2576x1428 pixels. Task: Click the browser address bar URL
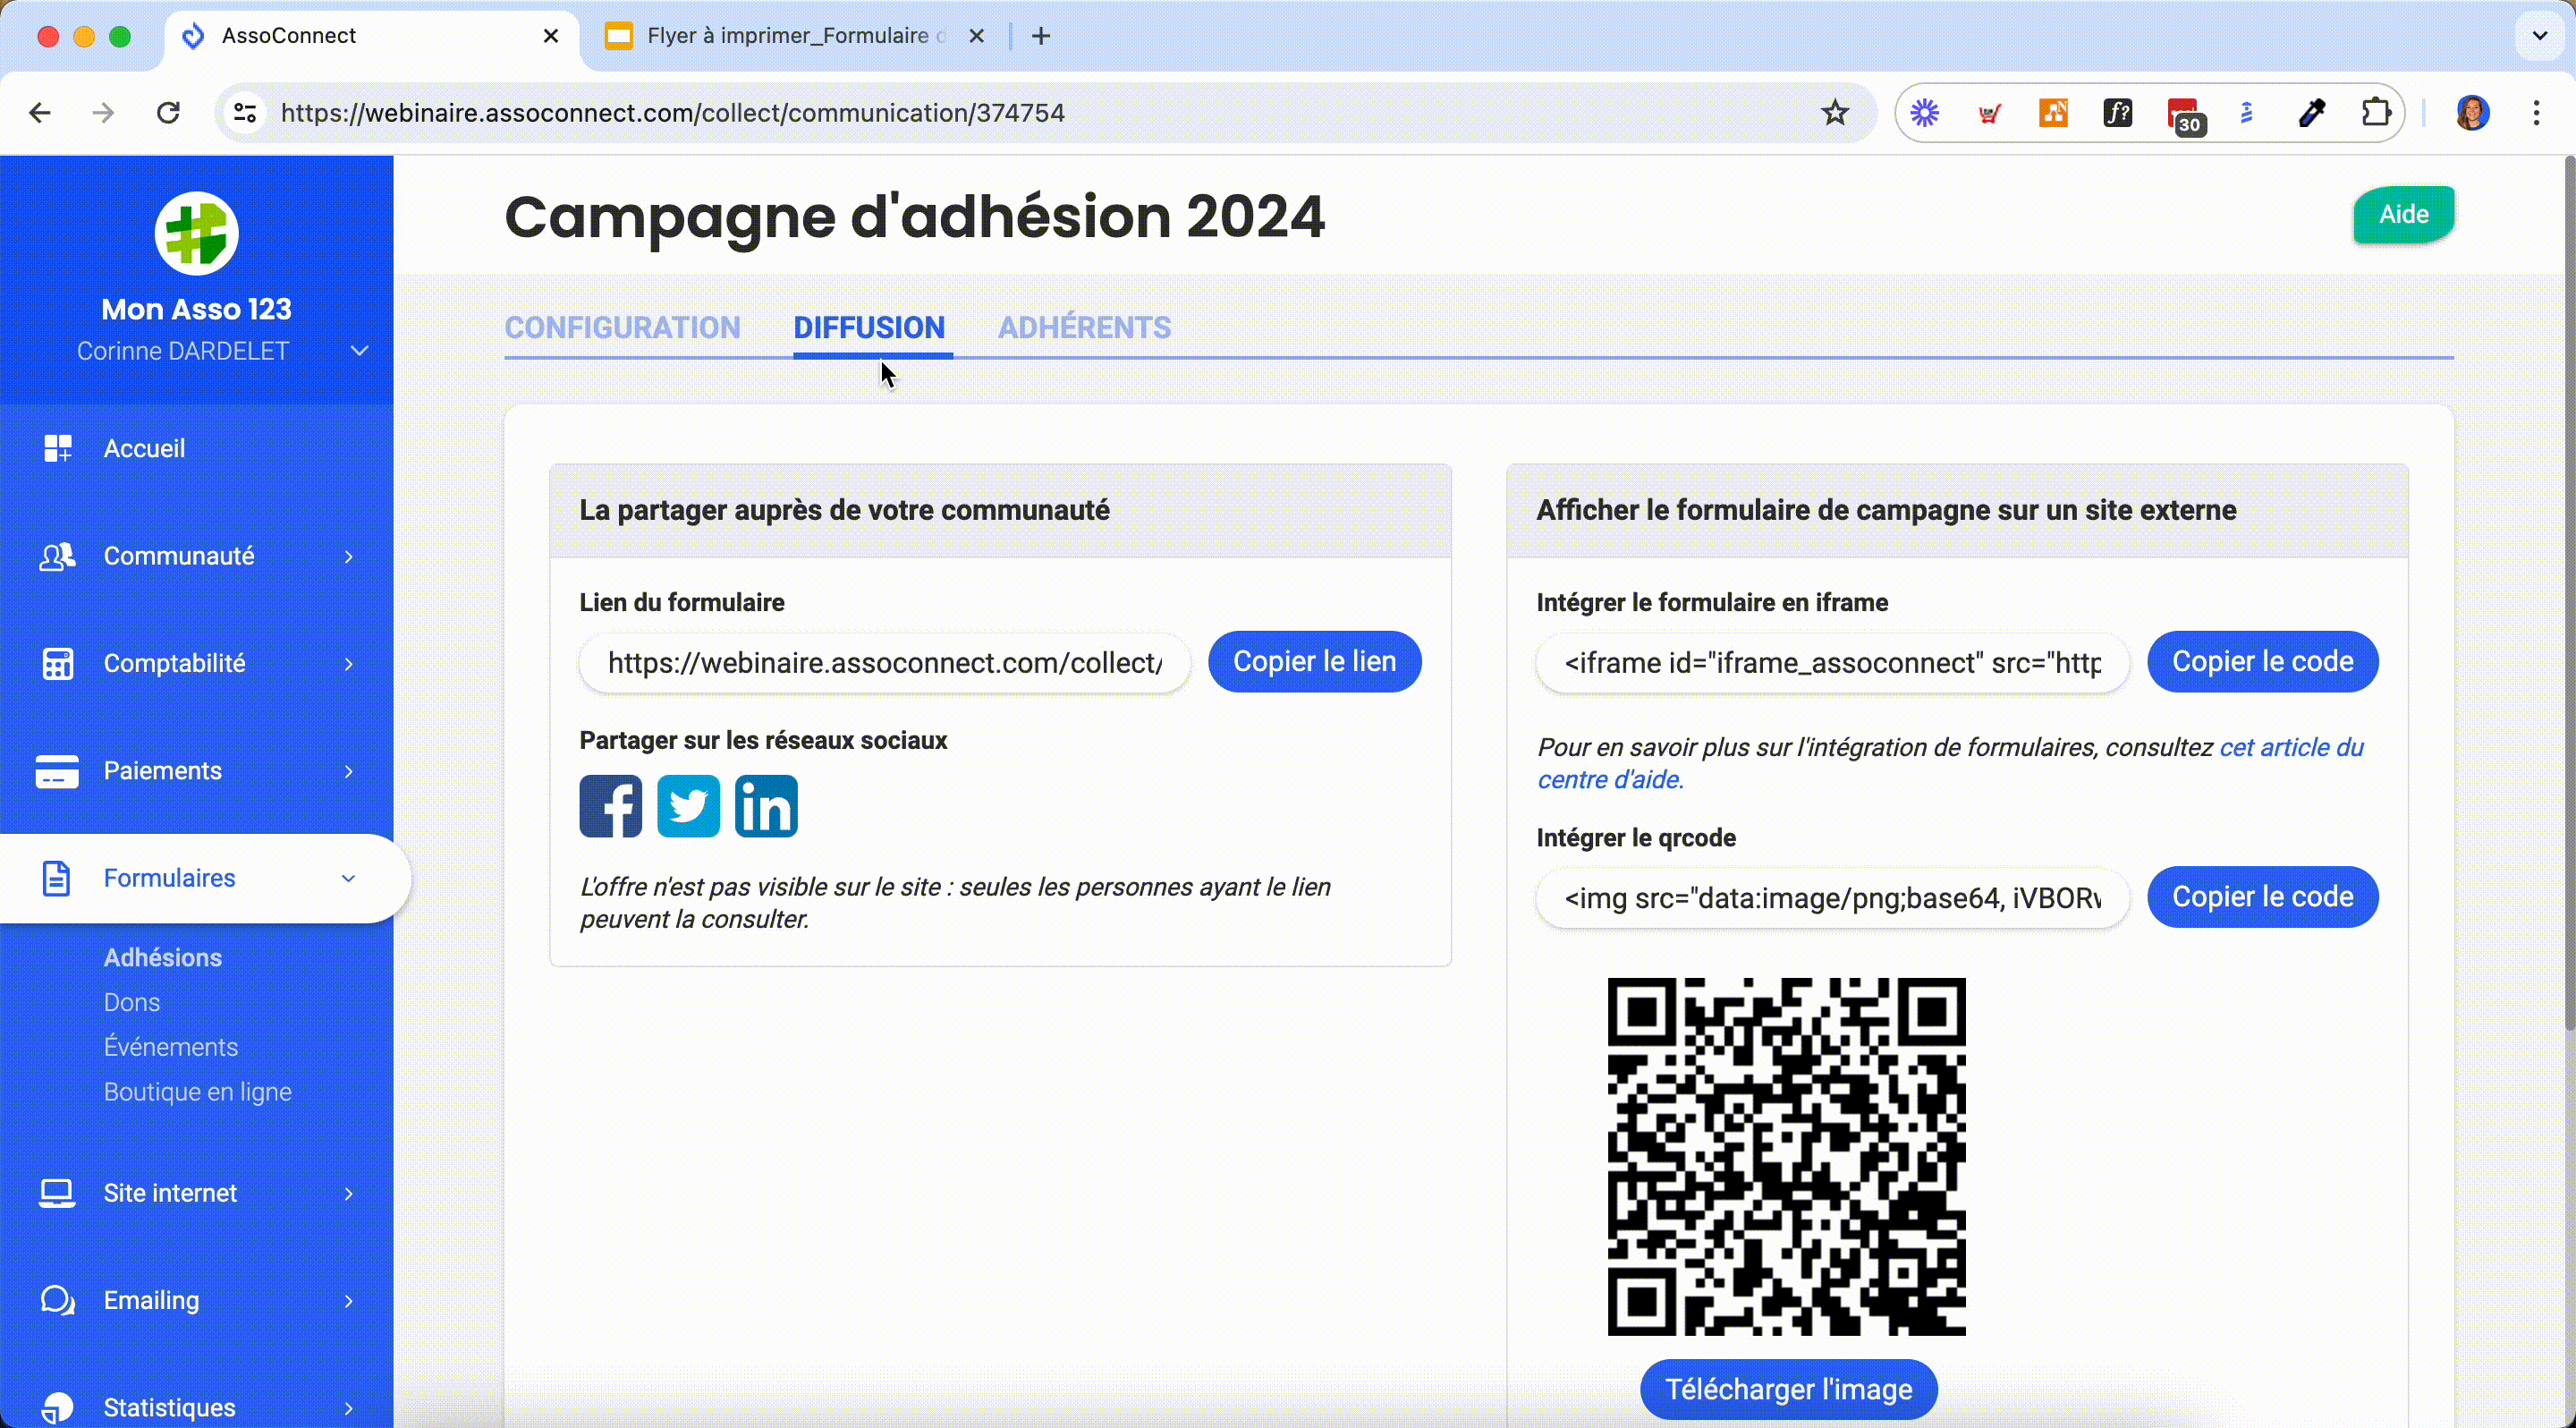[x=672, y=113]
